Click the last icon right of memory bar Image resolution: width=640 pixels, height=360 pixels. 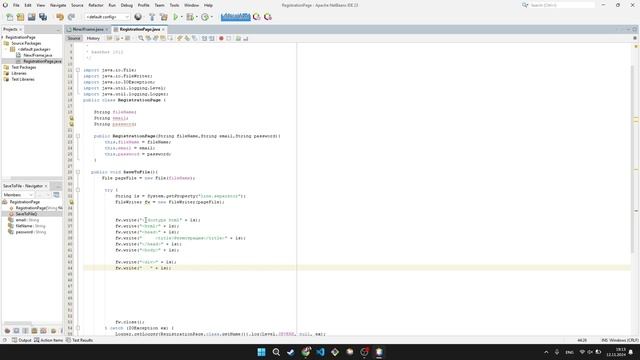(x=268, y=17)
